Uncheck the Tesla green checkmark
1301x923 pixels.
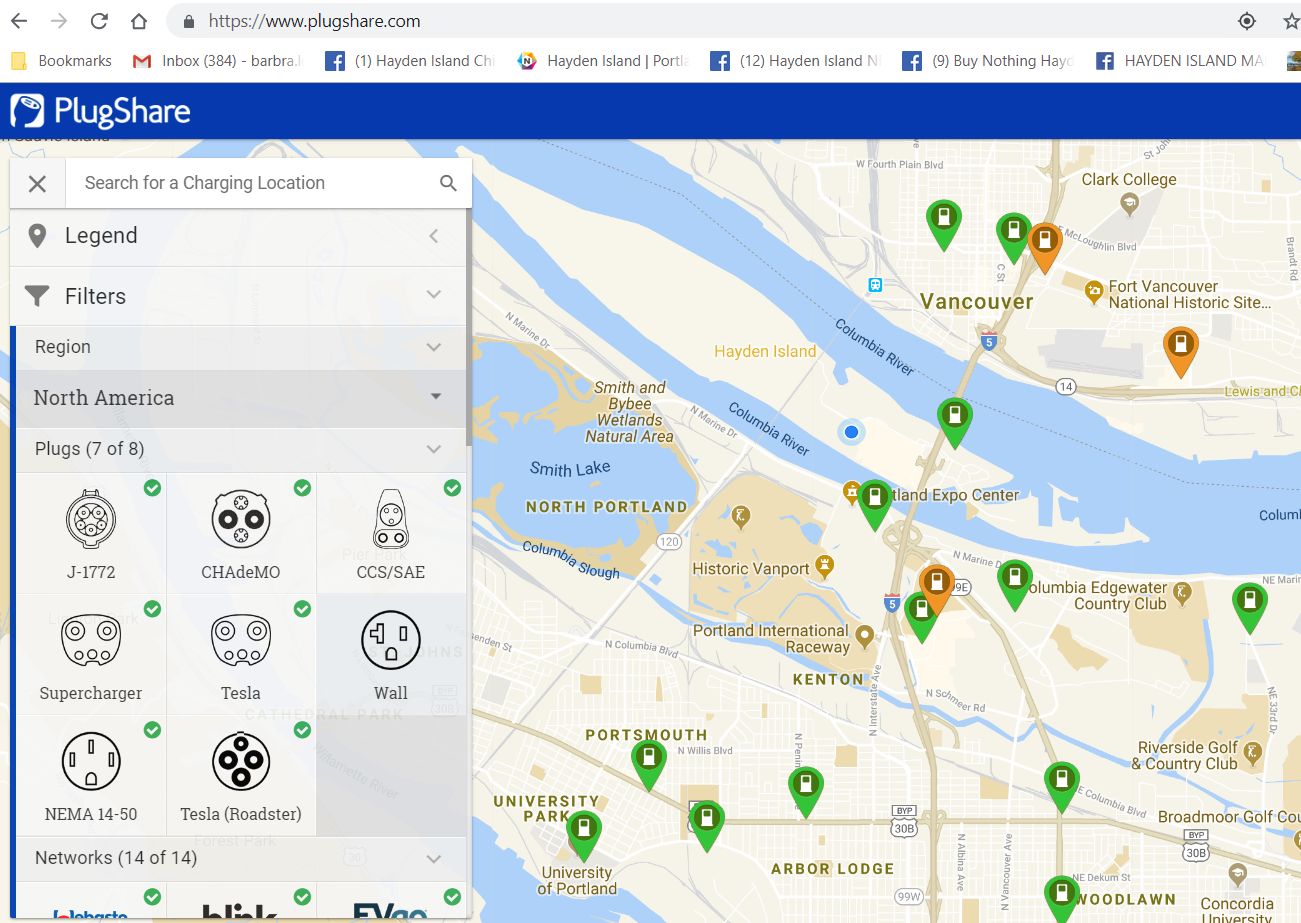(x=302, y=608)
